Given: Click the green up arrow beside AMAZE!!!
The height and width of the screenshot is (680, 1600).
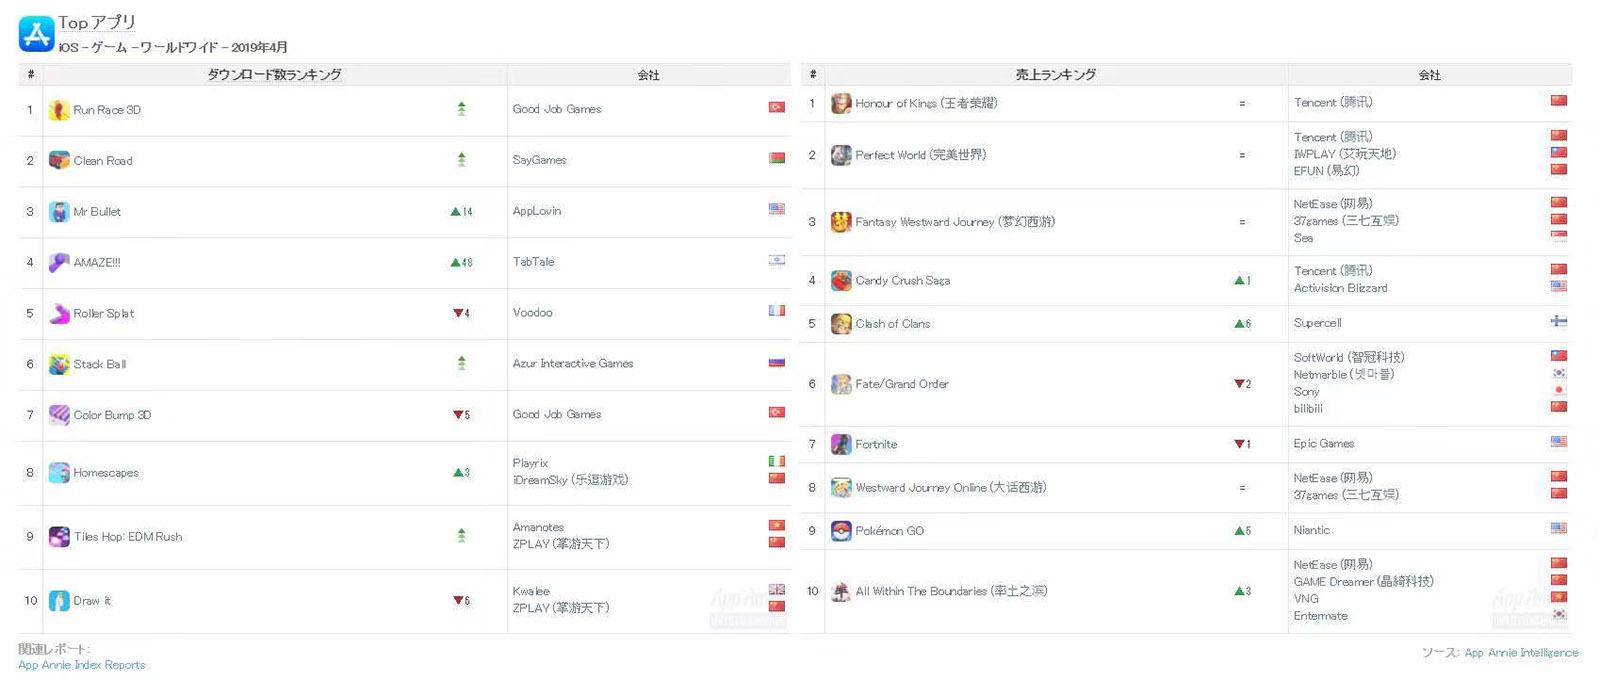Looking at the screenshot, I should [x=456, y=263].
